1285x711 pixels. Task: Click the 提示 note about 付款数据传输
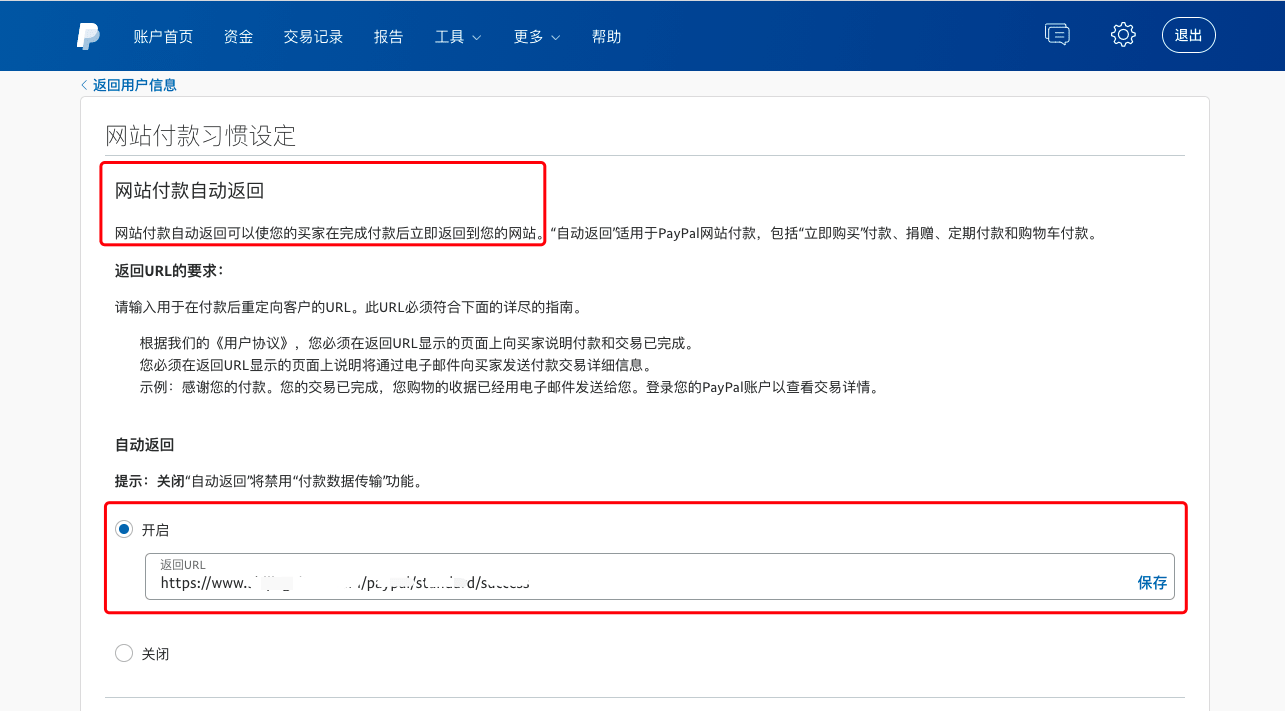(269, 481)
